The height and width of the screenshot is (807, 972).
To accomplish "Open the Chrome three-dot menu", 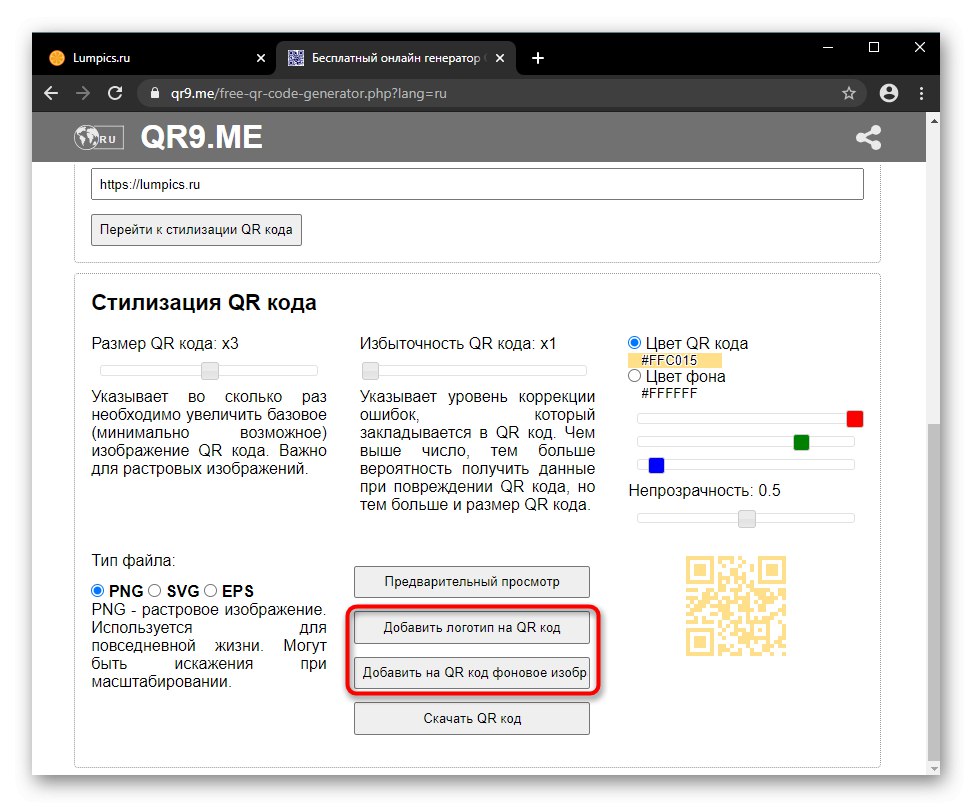I will pos(922,94).
